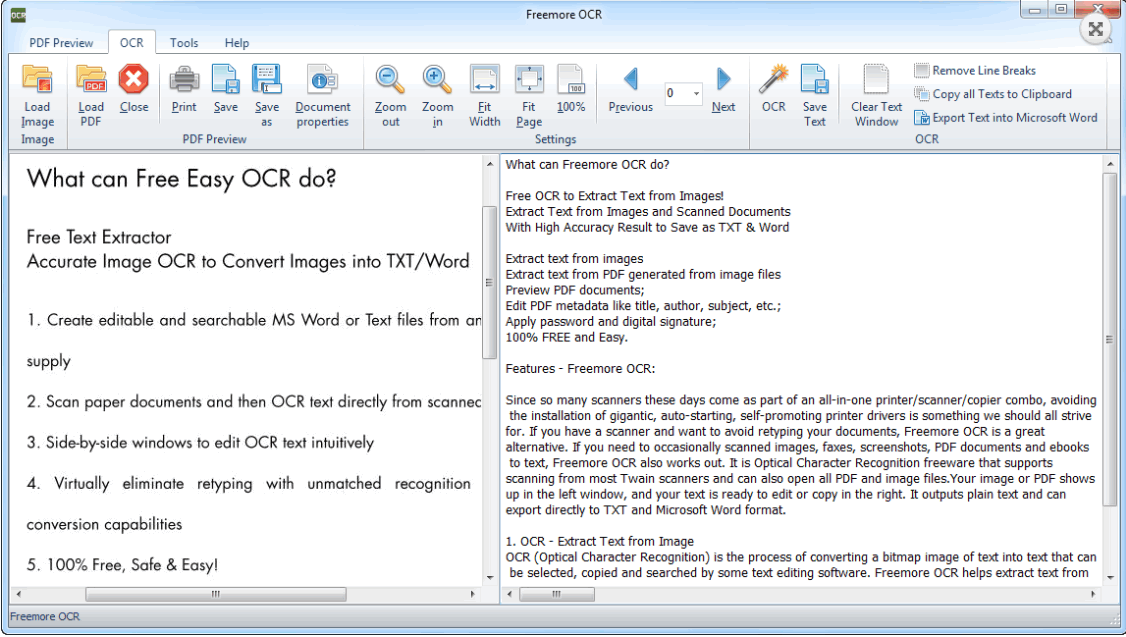Click 'Features - Freemore OCR:' line
This screenshot has width=1126, height=637.
click(x=580, y=368)
